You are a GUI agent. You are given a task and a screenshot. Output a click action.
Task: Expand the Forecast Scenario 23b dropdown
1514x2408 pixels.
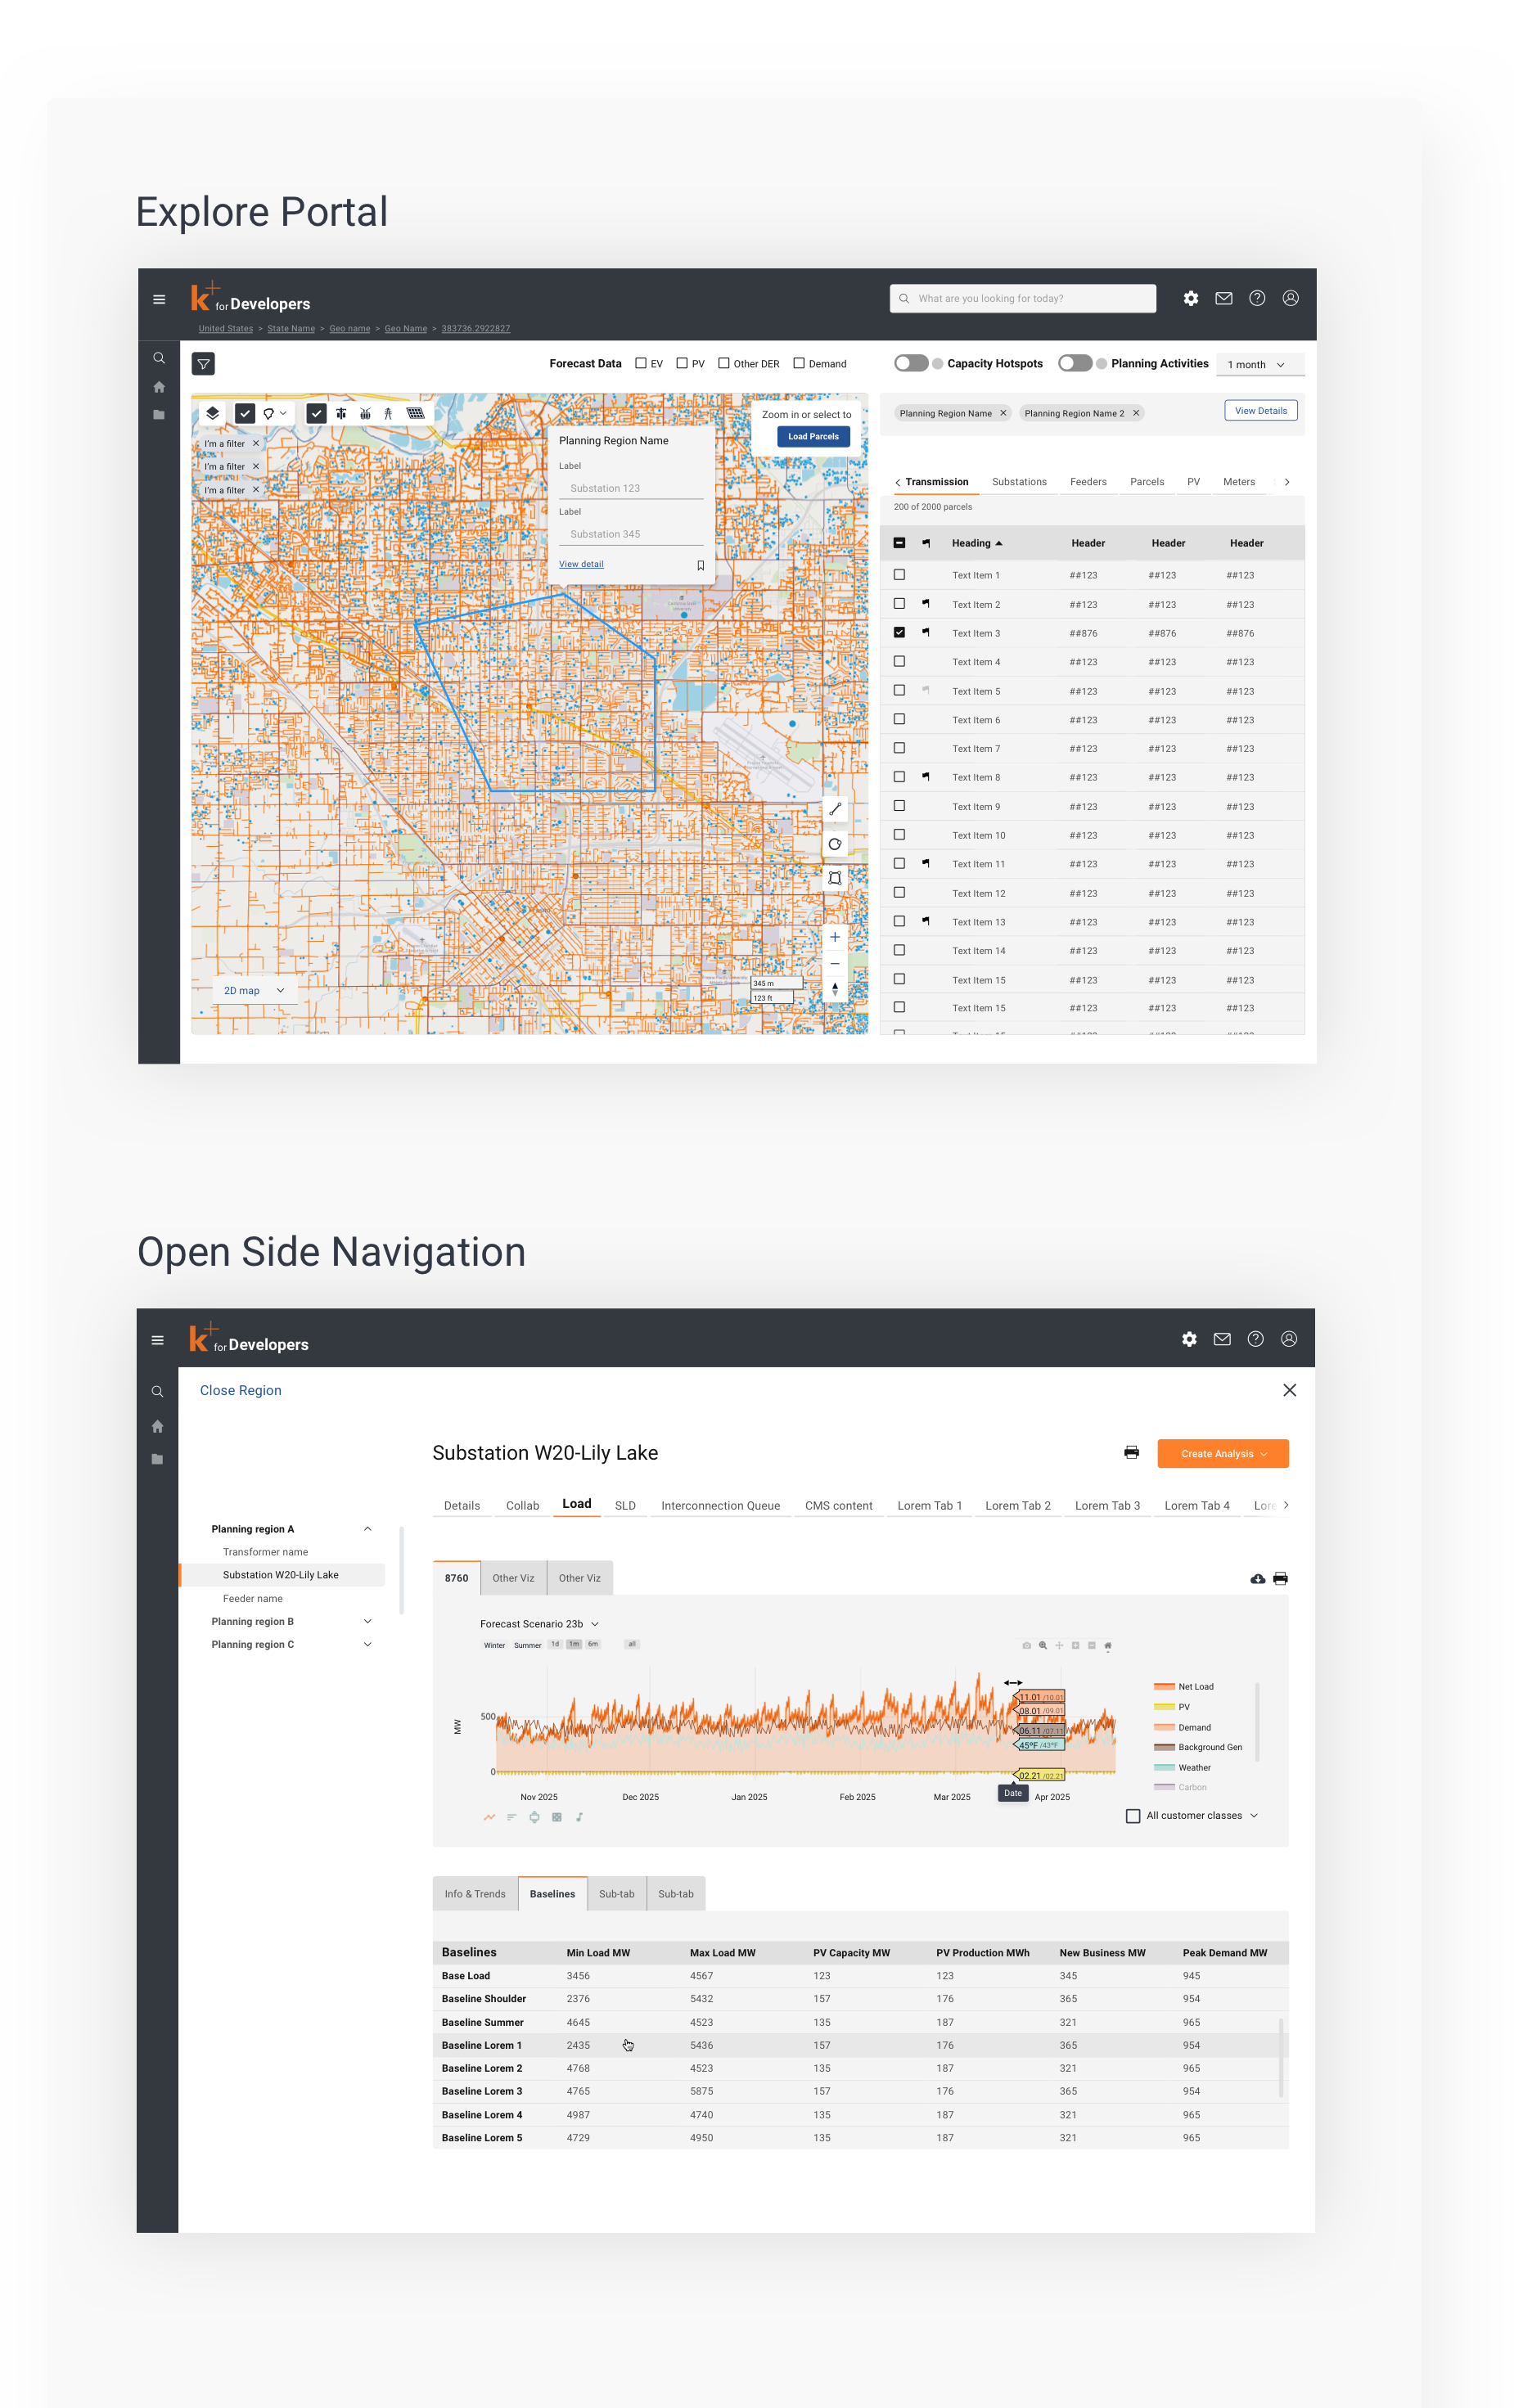point(539,1623)
